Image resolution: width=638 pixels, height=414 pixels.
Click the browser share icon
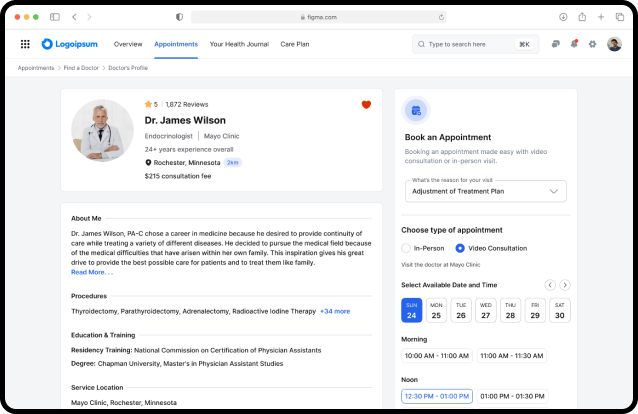point(582,17)
